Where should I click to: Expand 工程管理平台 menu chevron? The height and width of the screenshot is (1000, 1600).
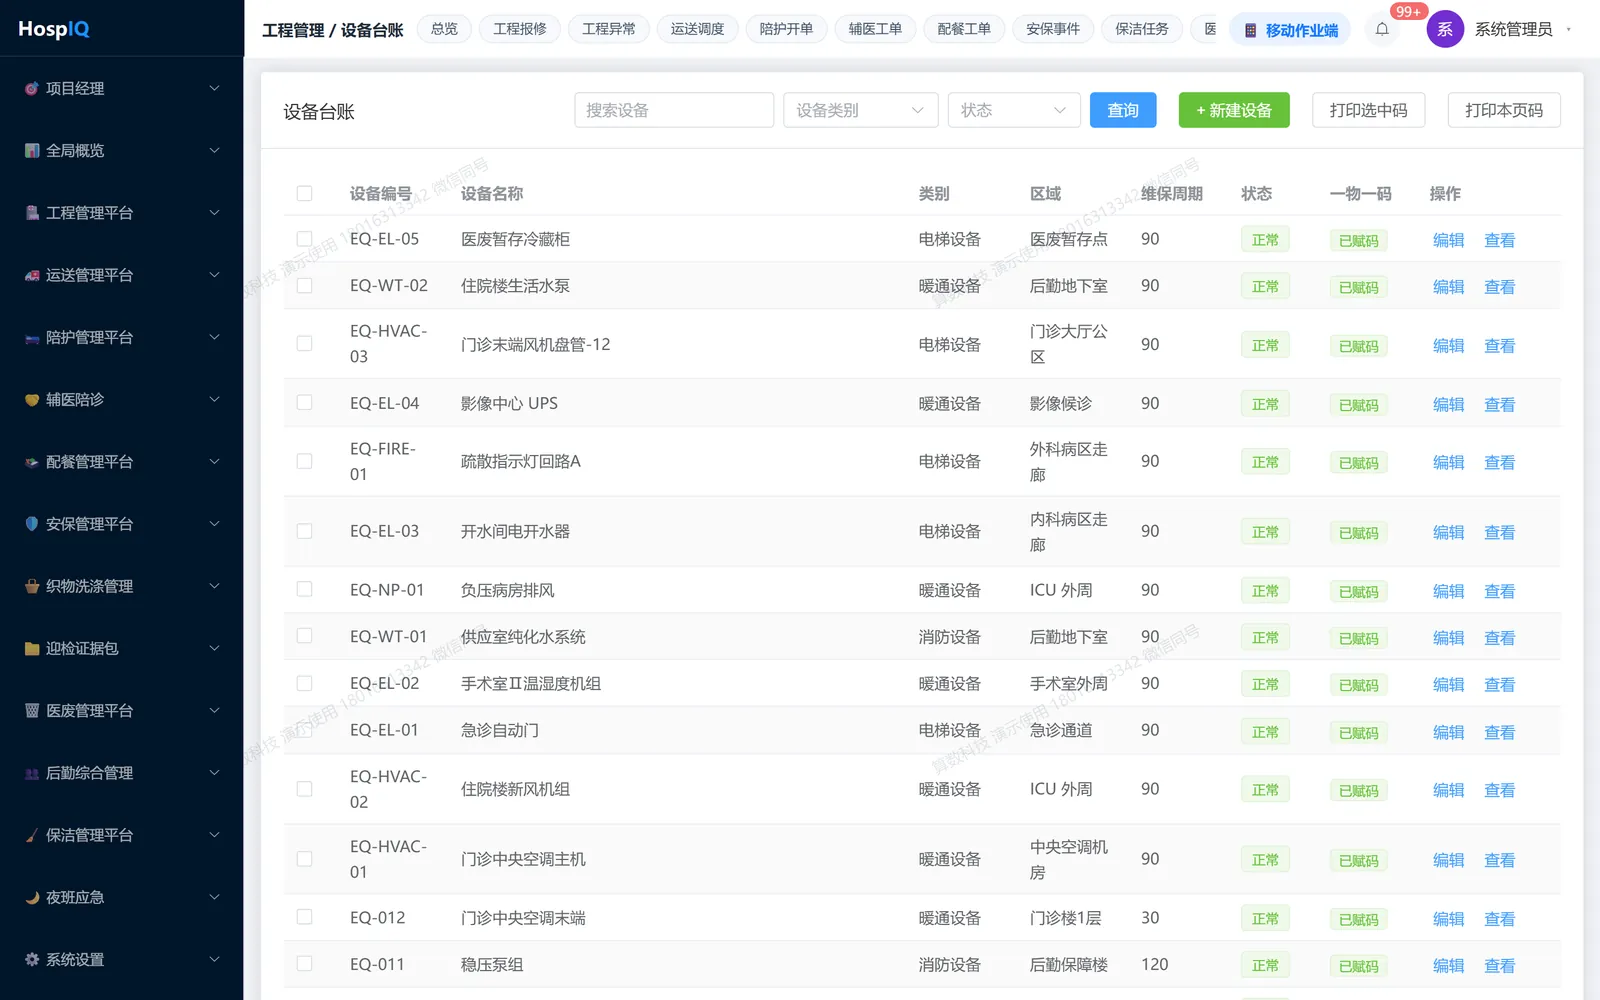214,213
